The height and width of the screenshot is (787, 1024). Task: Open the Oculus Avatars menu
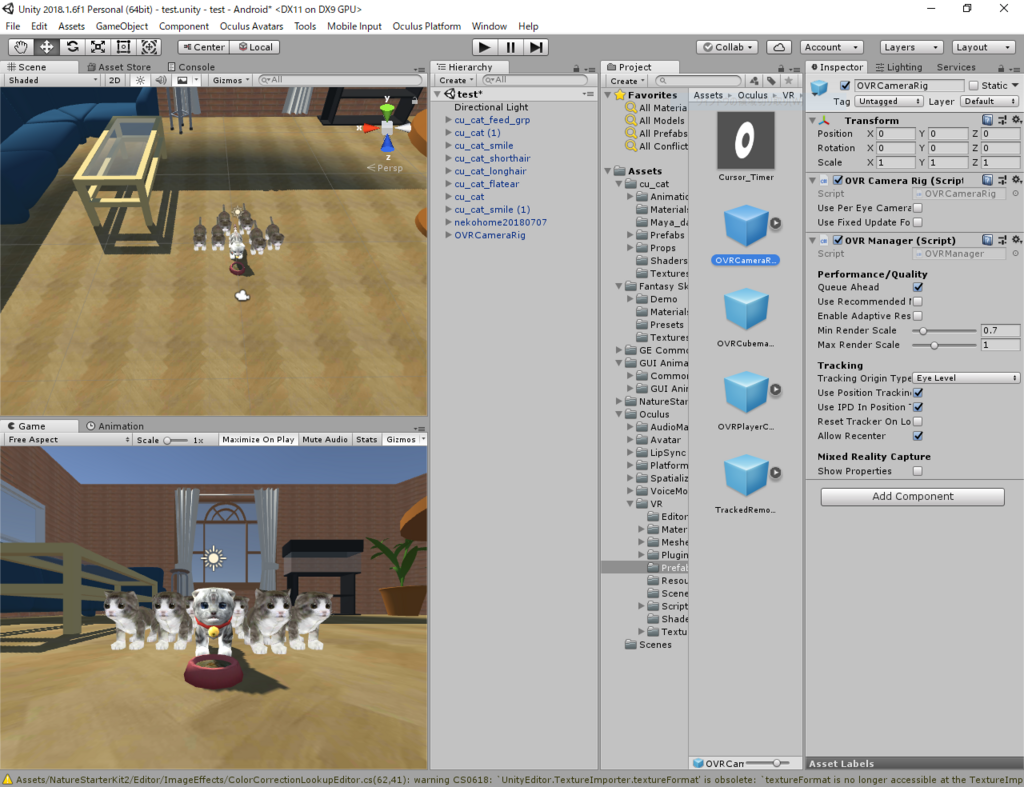pos(251,26)
